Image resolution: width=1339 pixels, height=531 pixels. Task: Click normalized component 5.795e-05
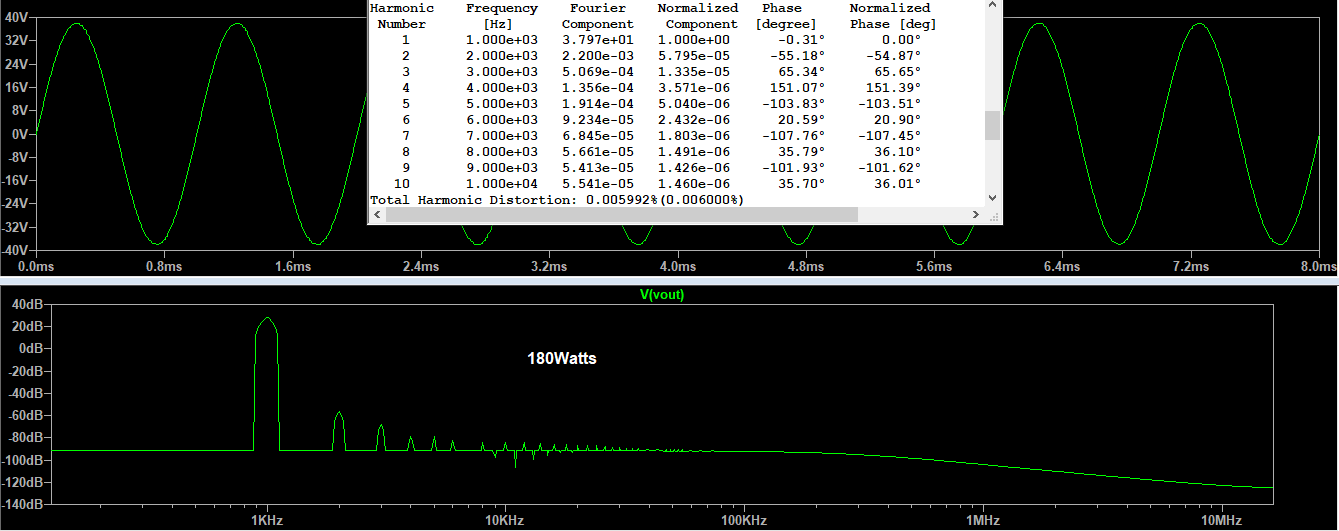pos(693,56)
